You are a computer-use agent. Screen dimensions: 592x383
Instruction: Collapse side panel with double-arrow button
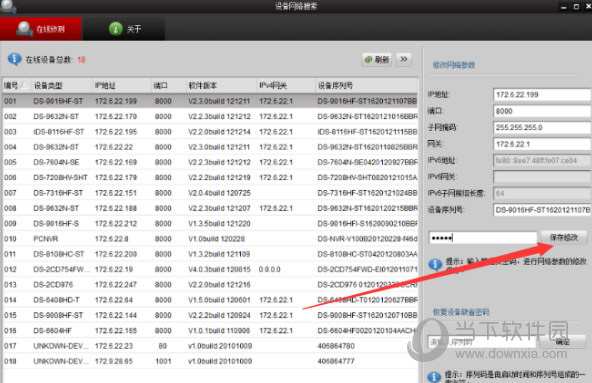pyautogui.click(x=404, y=59)
